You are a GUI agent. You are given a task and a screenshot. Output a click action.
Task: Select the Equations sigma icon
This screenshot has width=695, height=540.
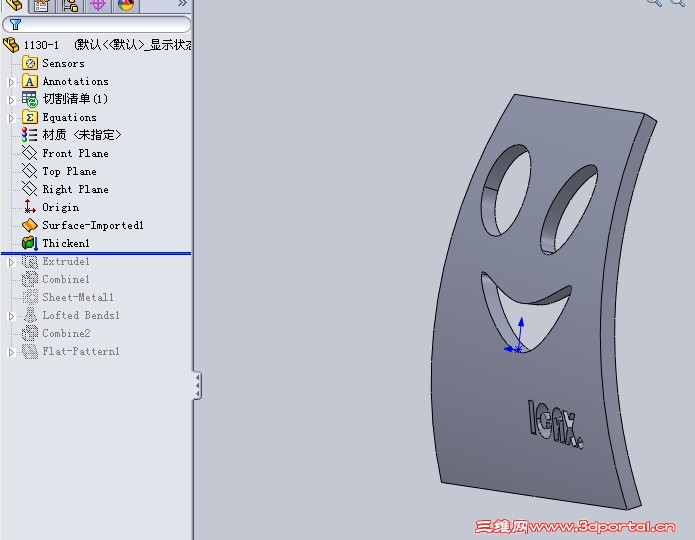coord(30,117)
